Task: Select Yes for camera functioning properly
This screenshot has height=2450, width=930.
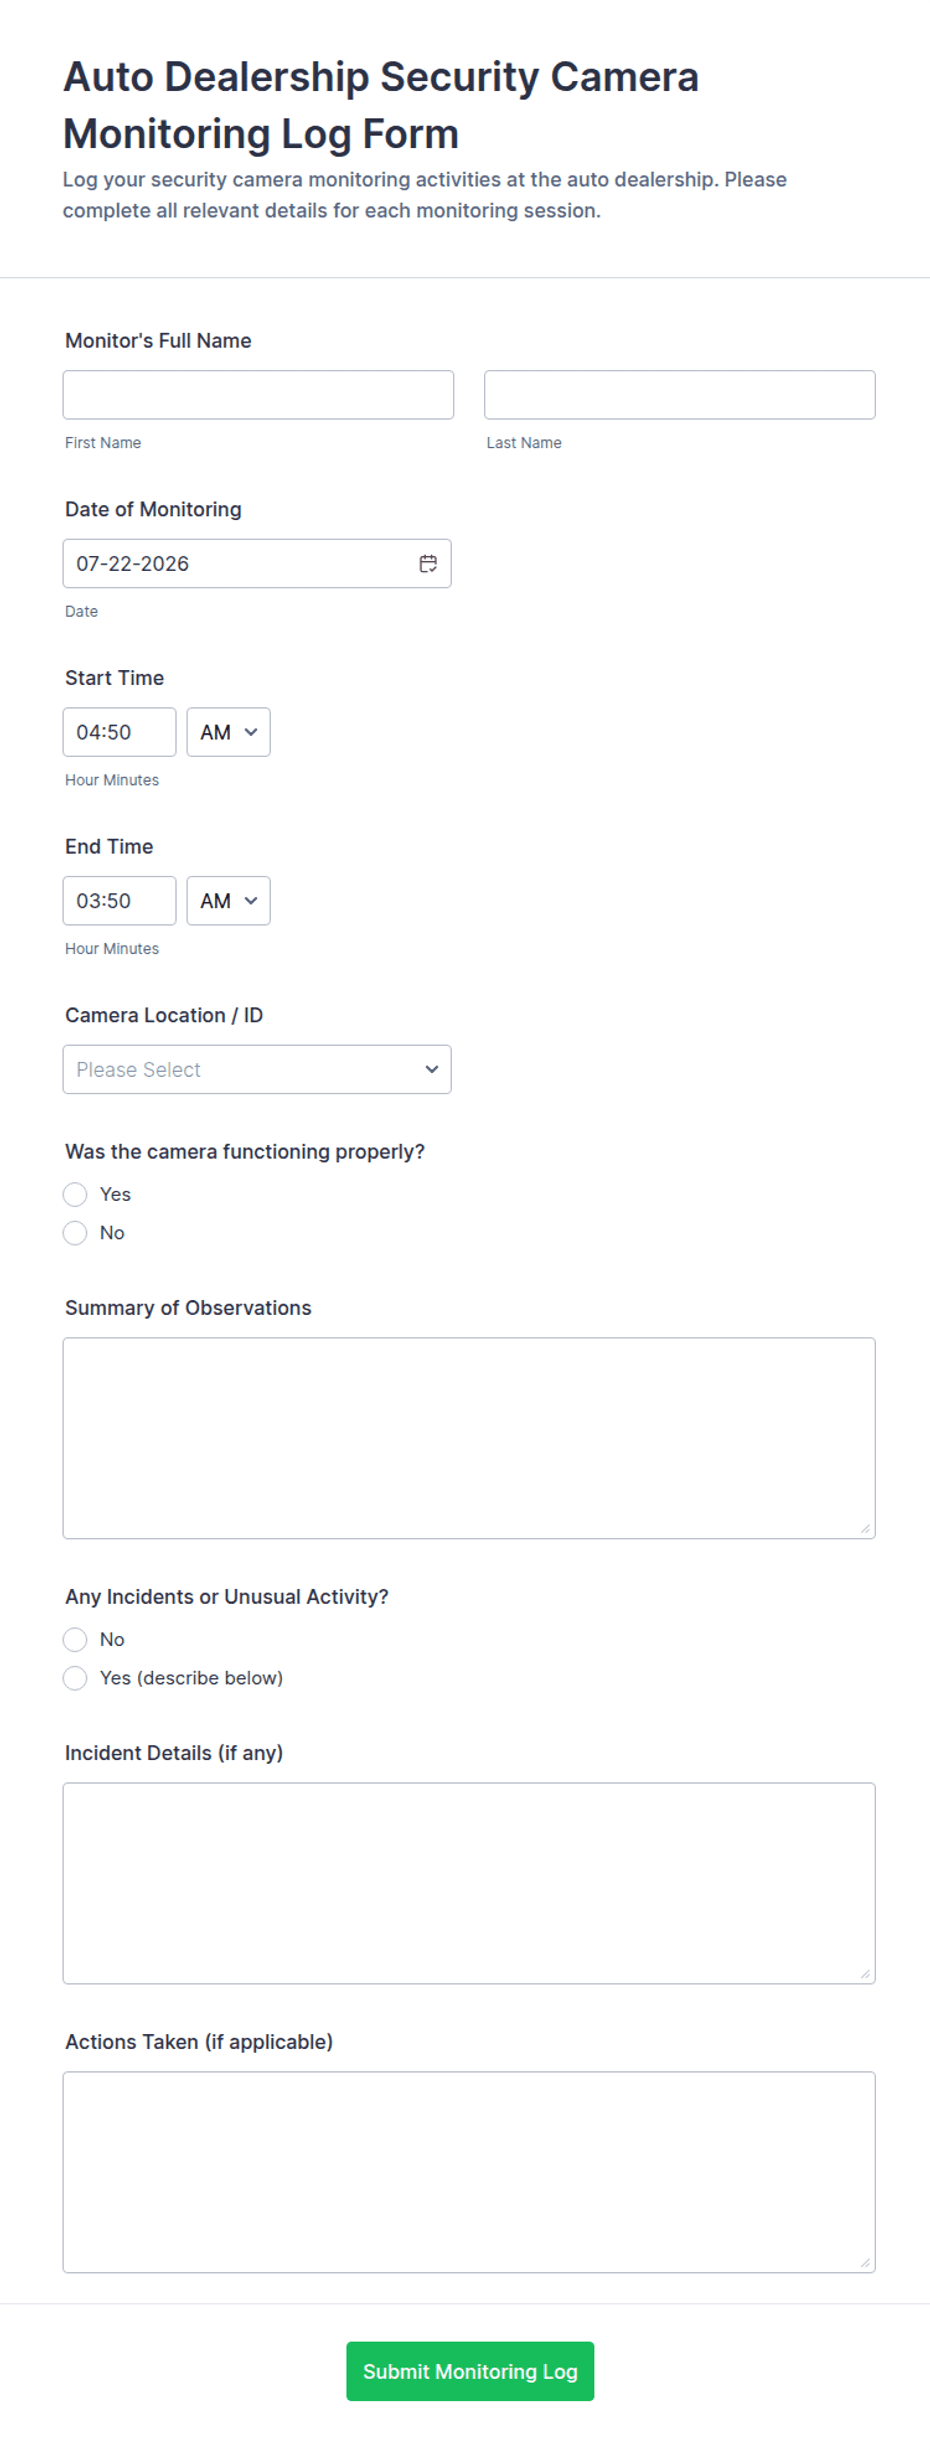Action: coord(75,1194)
